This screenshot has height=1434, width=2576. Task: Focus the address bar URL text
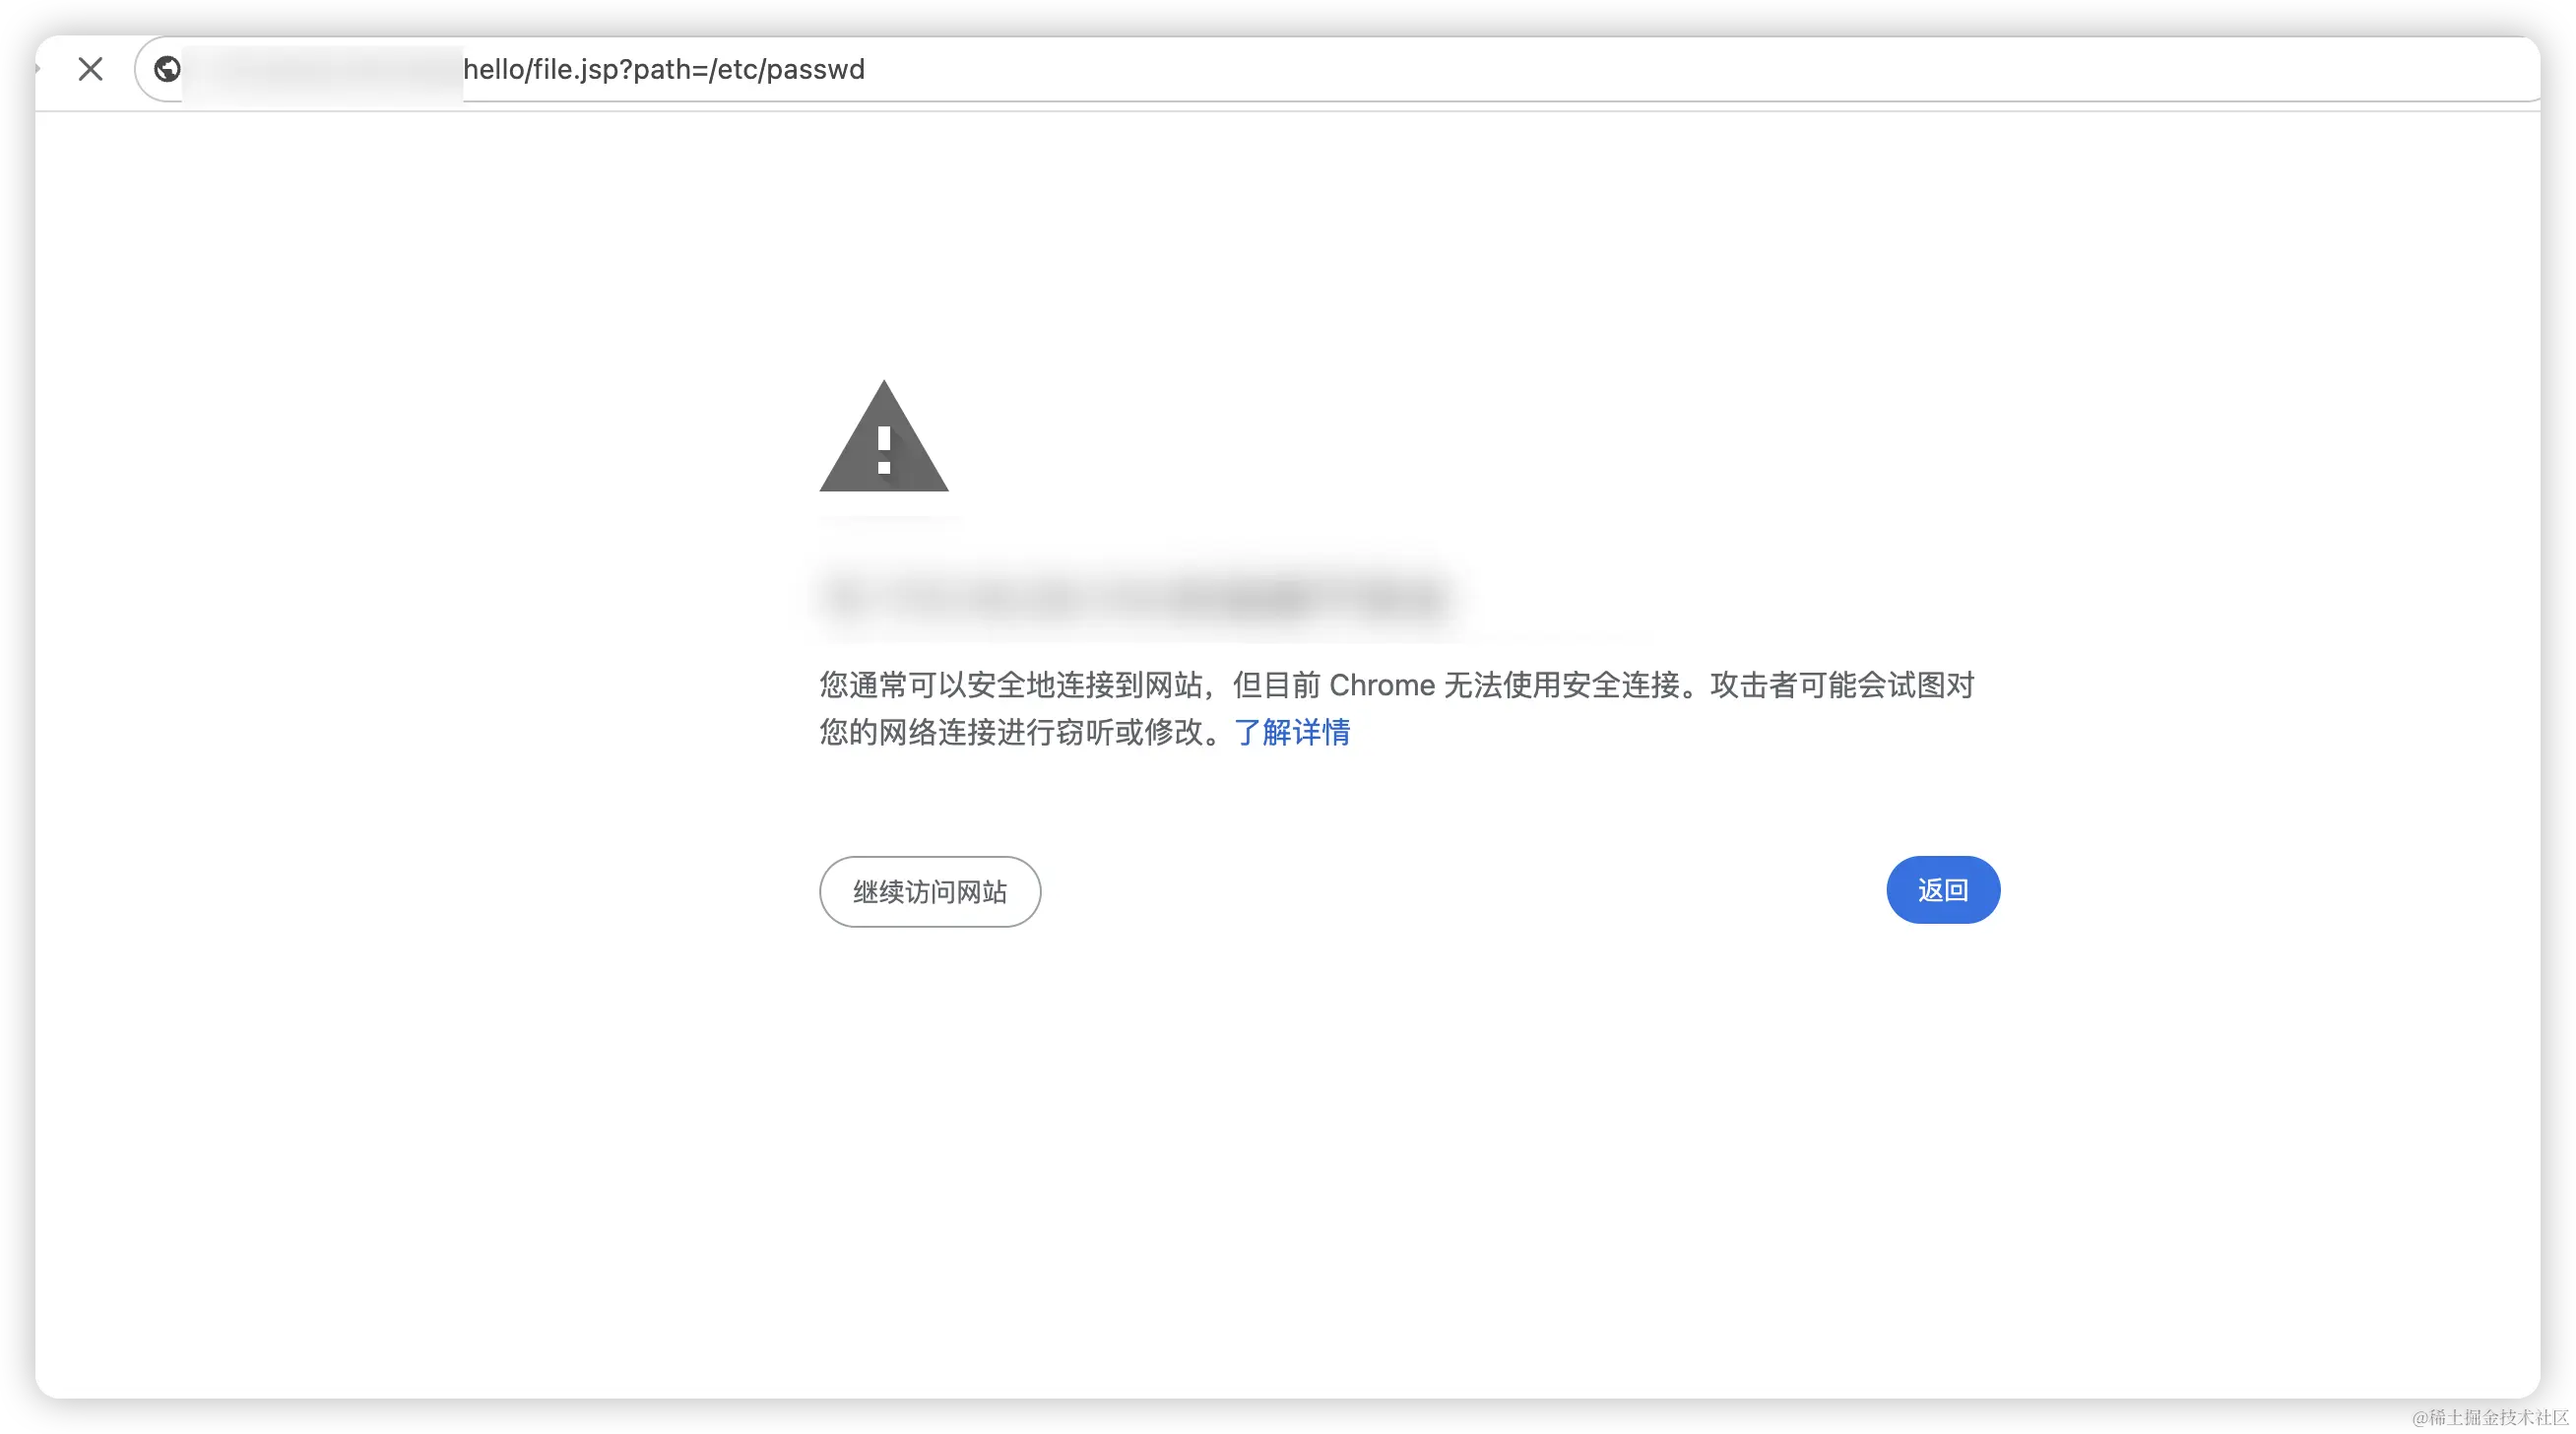click(664, 69)
